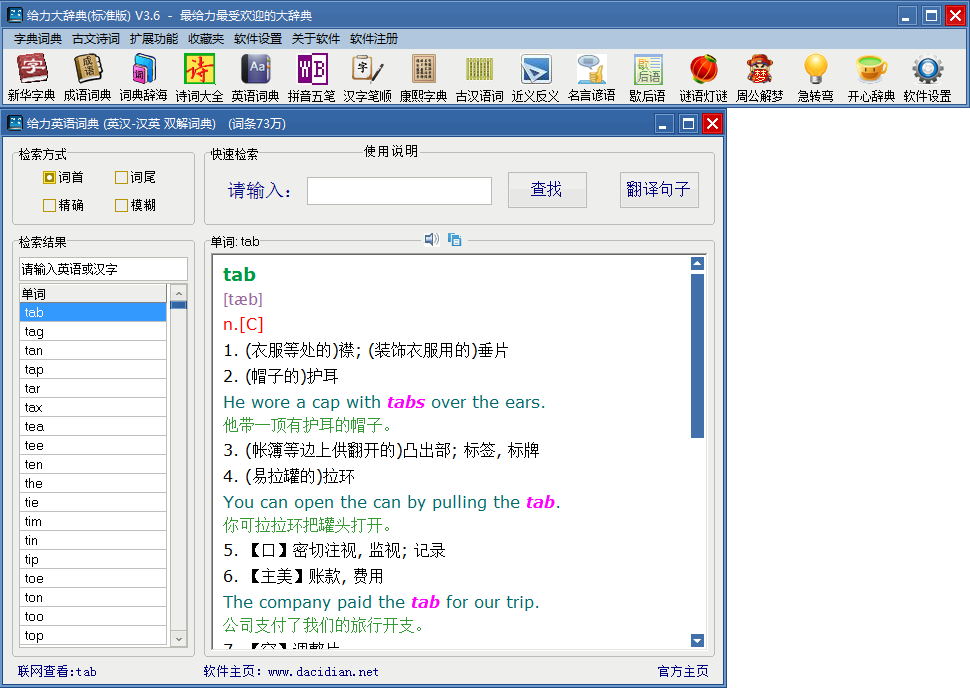
Task: Enable the 词尾 search option
Action: coord(122,178)
